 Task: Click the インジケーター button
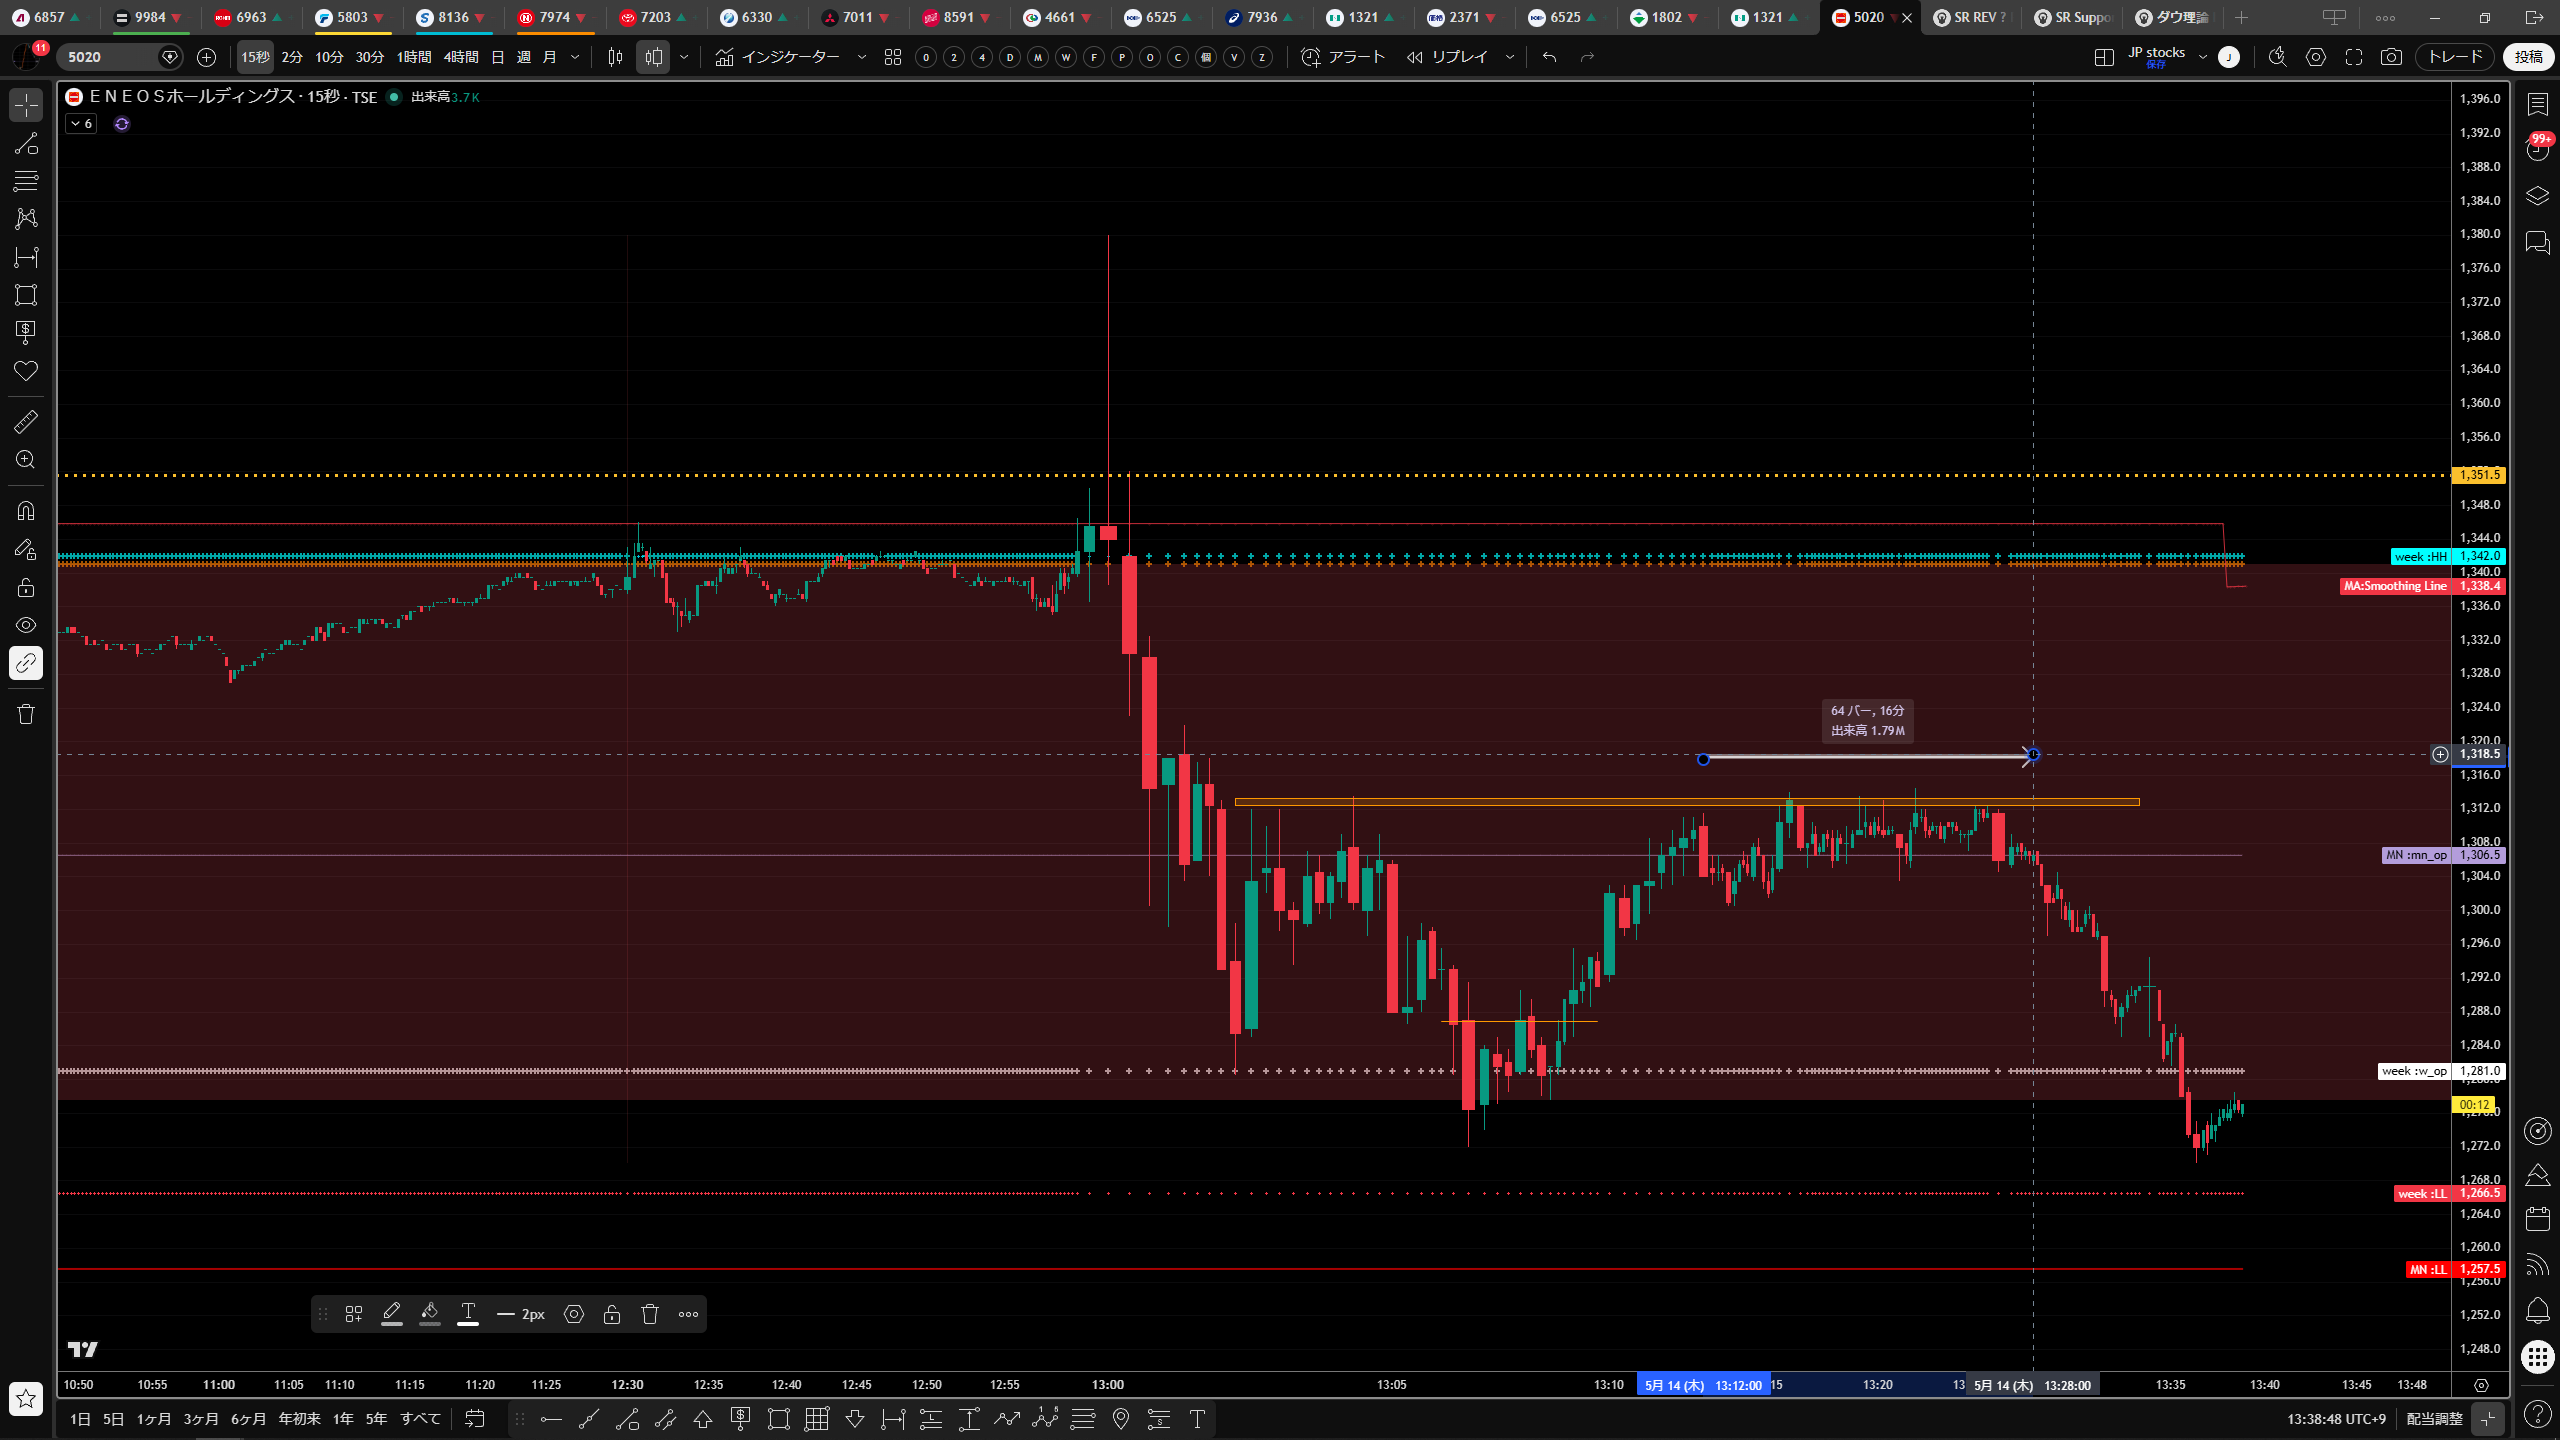(778, 57)
